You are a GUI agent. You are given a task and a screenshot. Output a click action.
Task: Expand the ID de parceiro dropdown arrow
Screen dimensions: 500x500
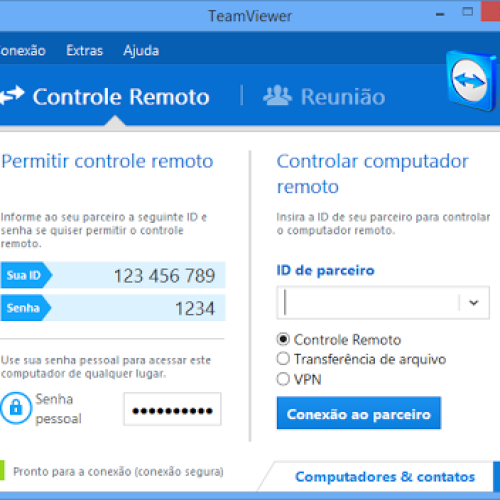coord(474,303)
